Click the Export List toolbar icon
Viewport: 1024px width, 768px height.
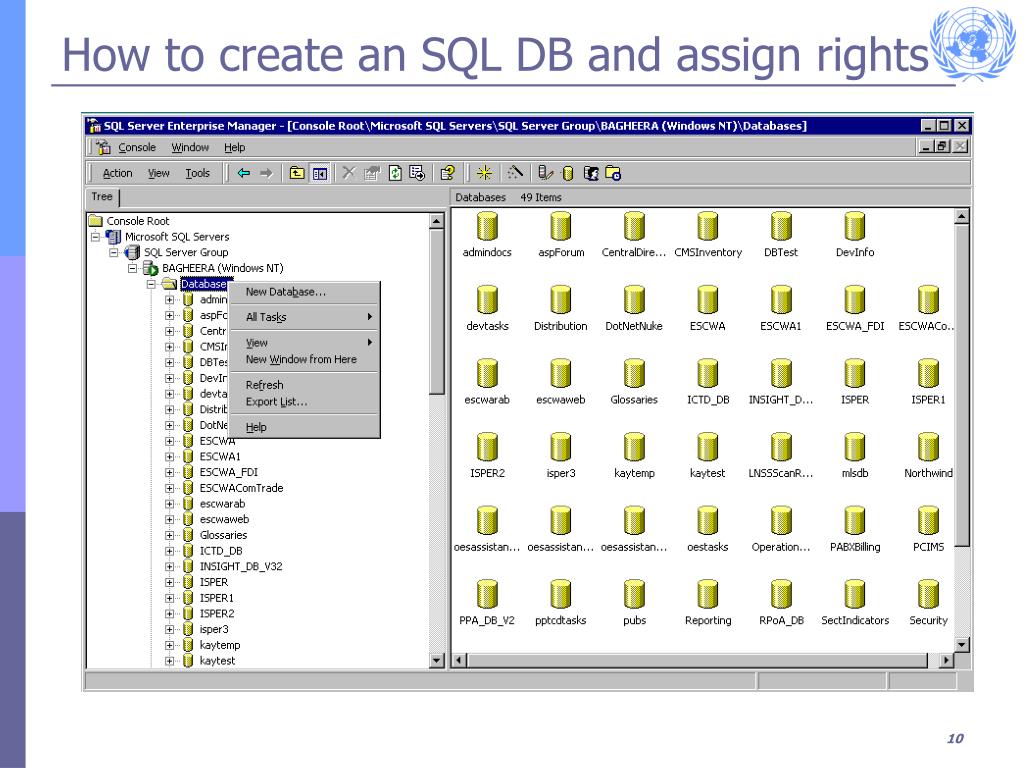point(417,173)
